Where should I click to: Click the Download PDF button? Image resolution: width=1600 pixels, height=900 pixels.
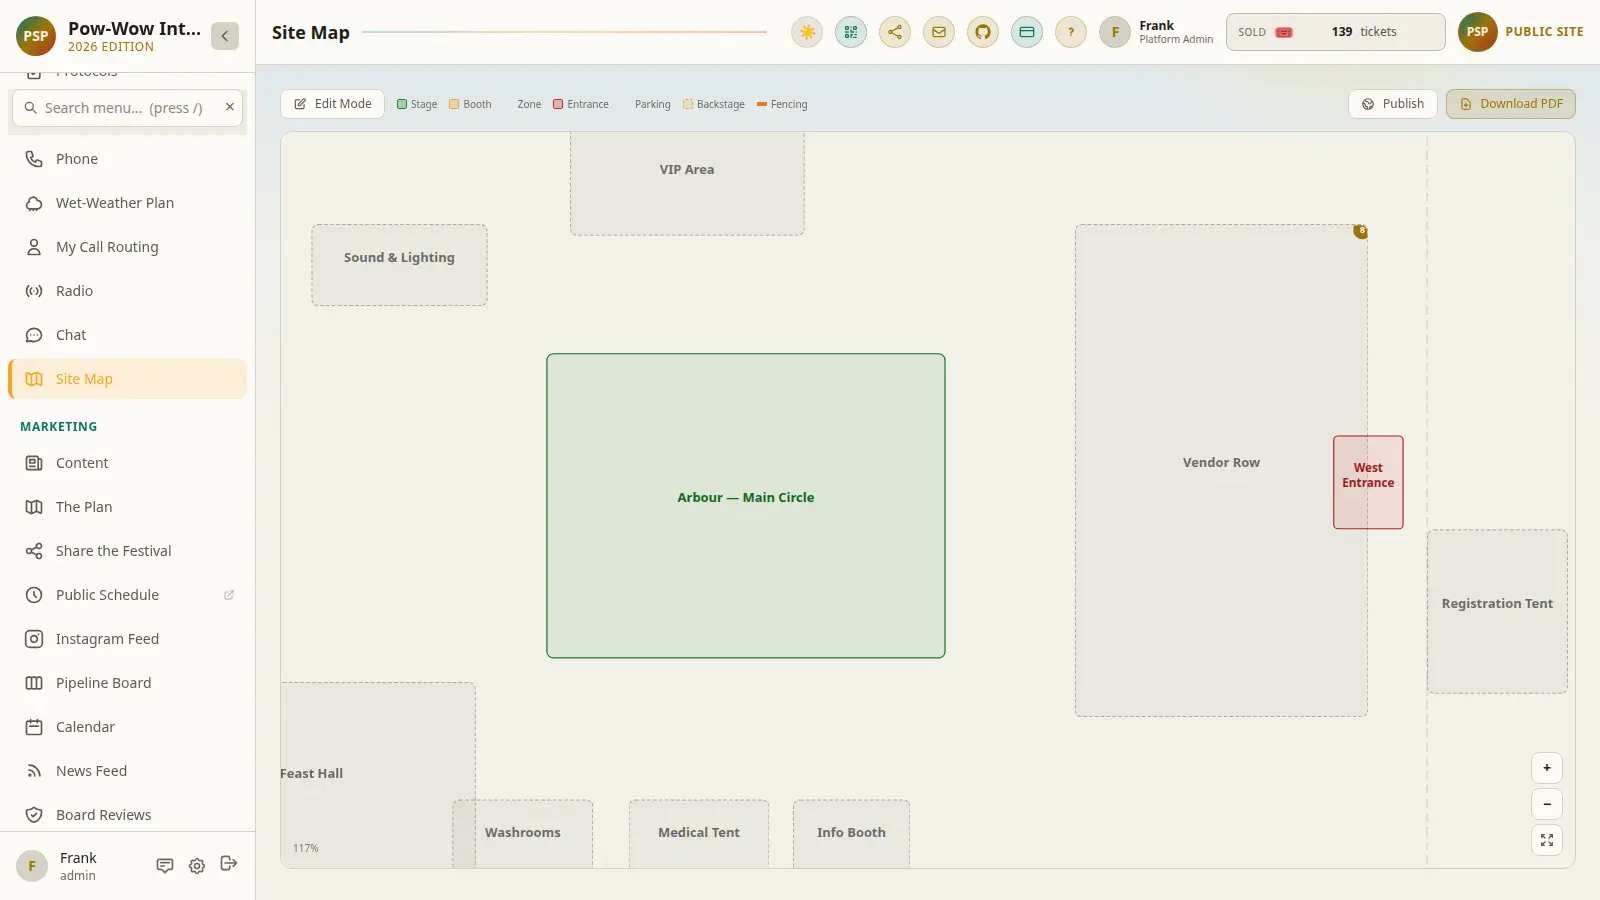tap(1511, 104)
